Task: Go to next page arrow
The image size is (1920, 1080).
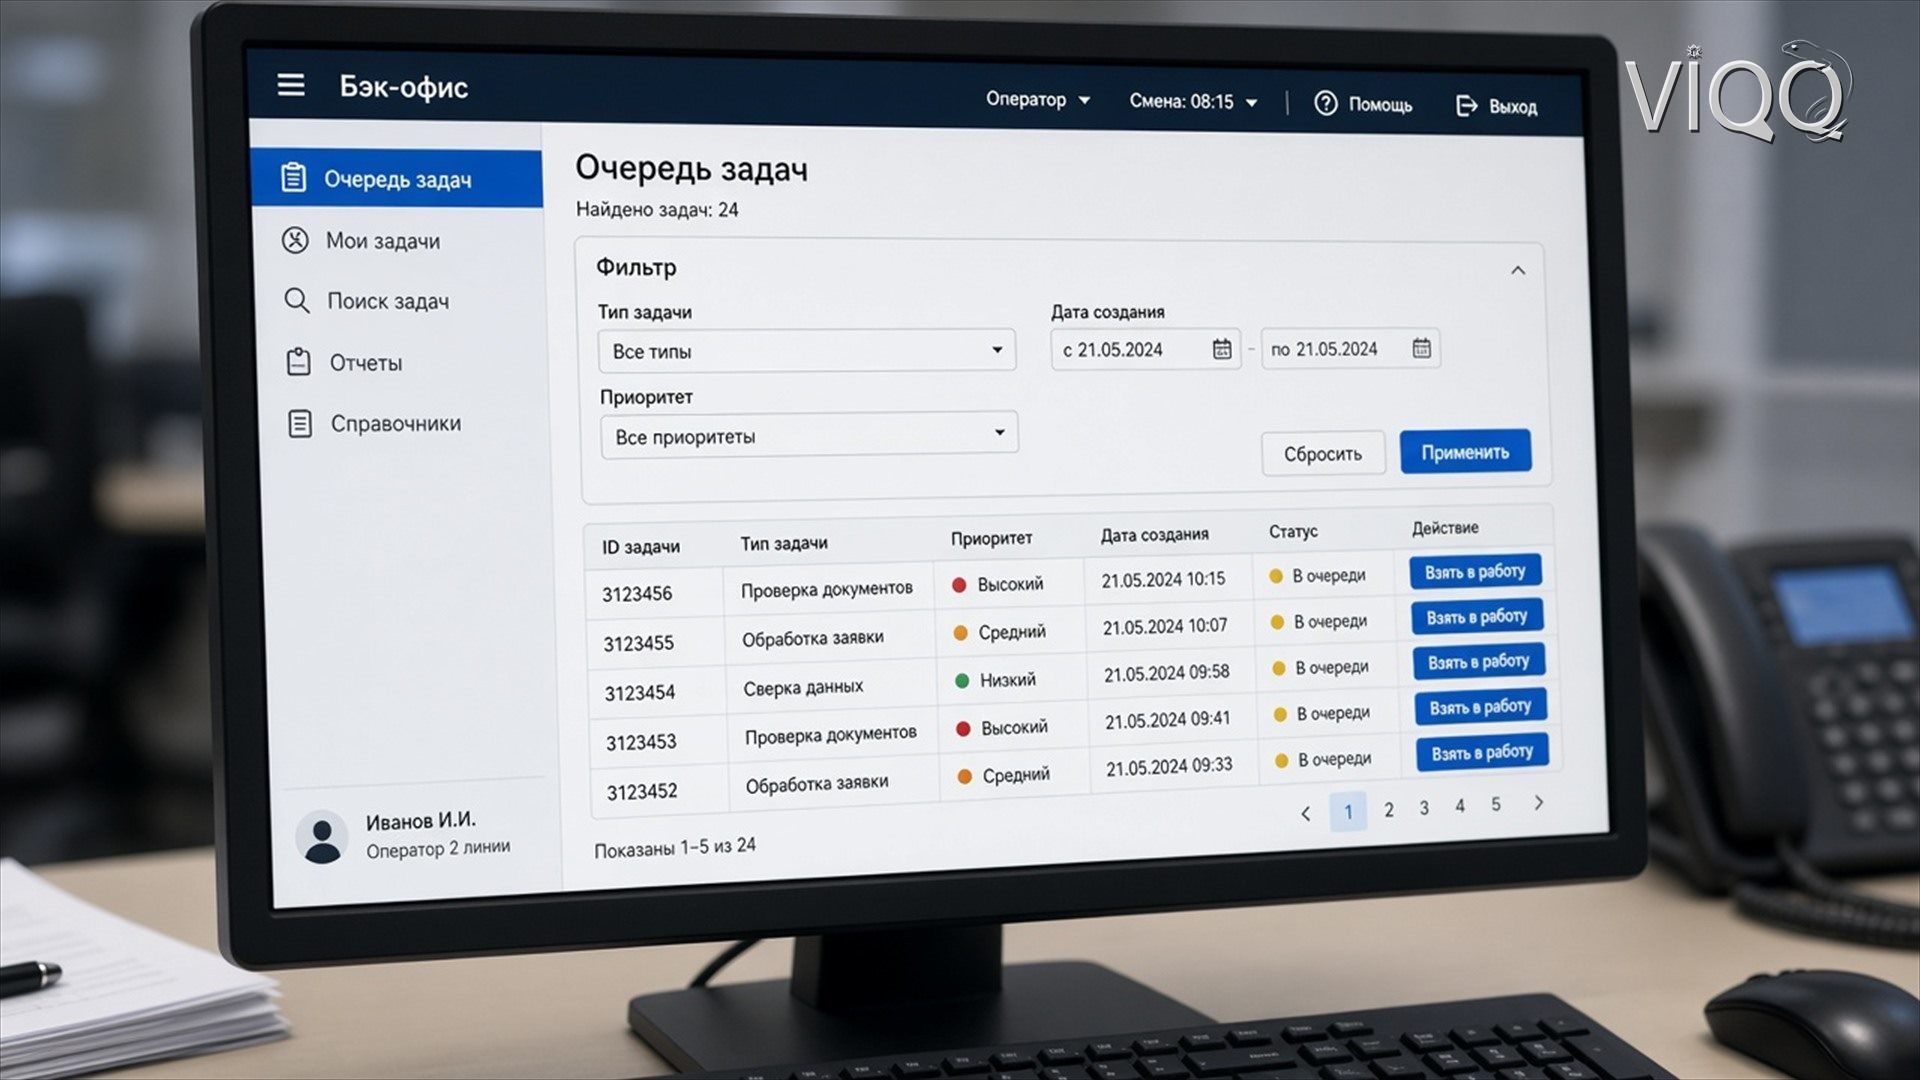Action: point(1539,802)
